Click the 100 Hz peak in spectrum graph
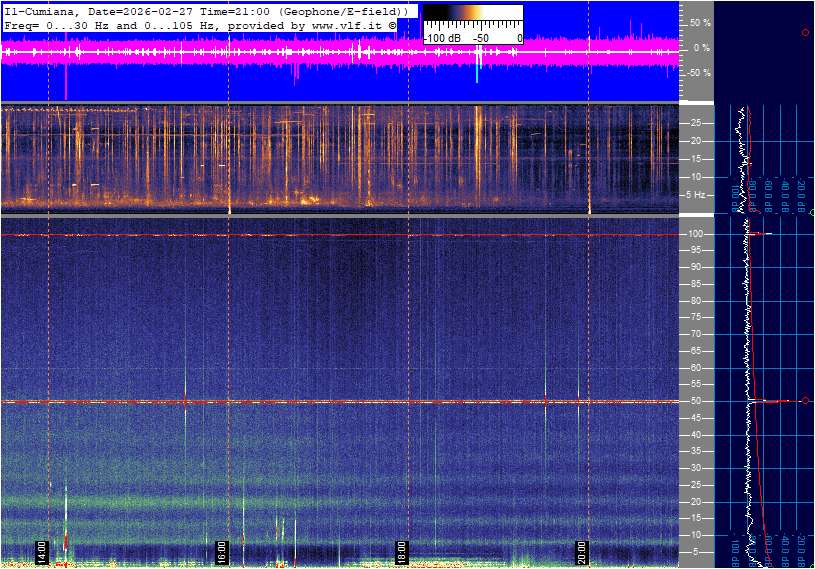815x569 pixels. point(765,234)
